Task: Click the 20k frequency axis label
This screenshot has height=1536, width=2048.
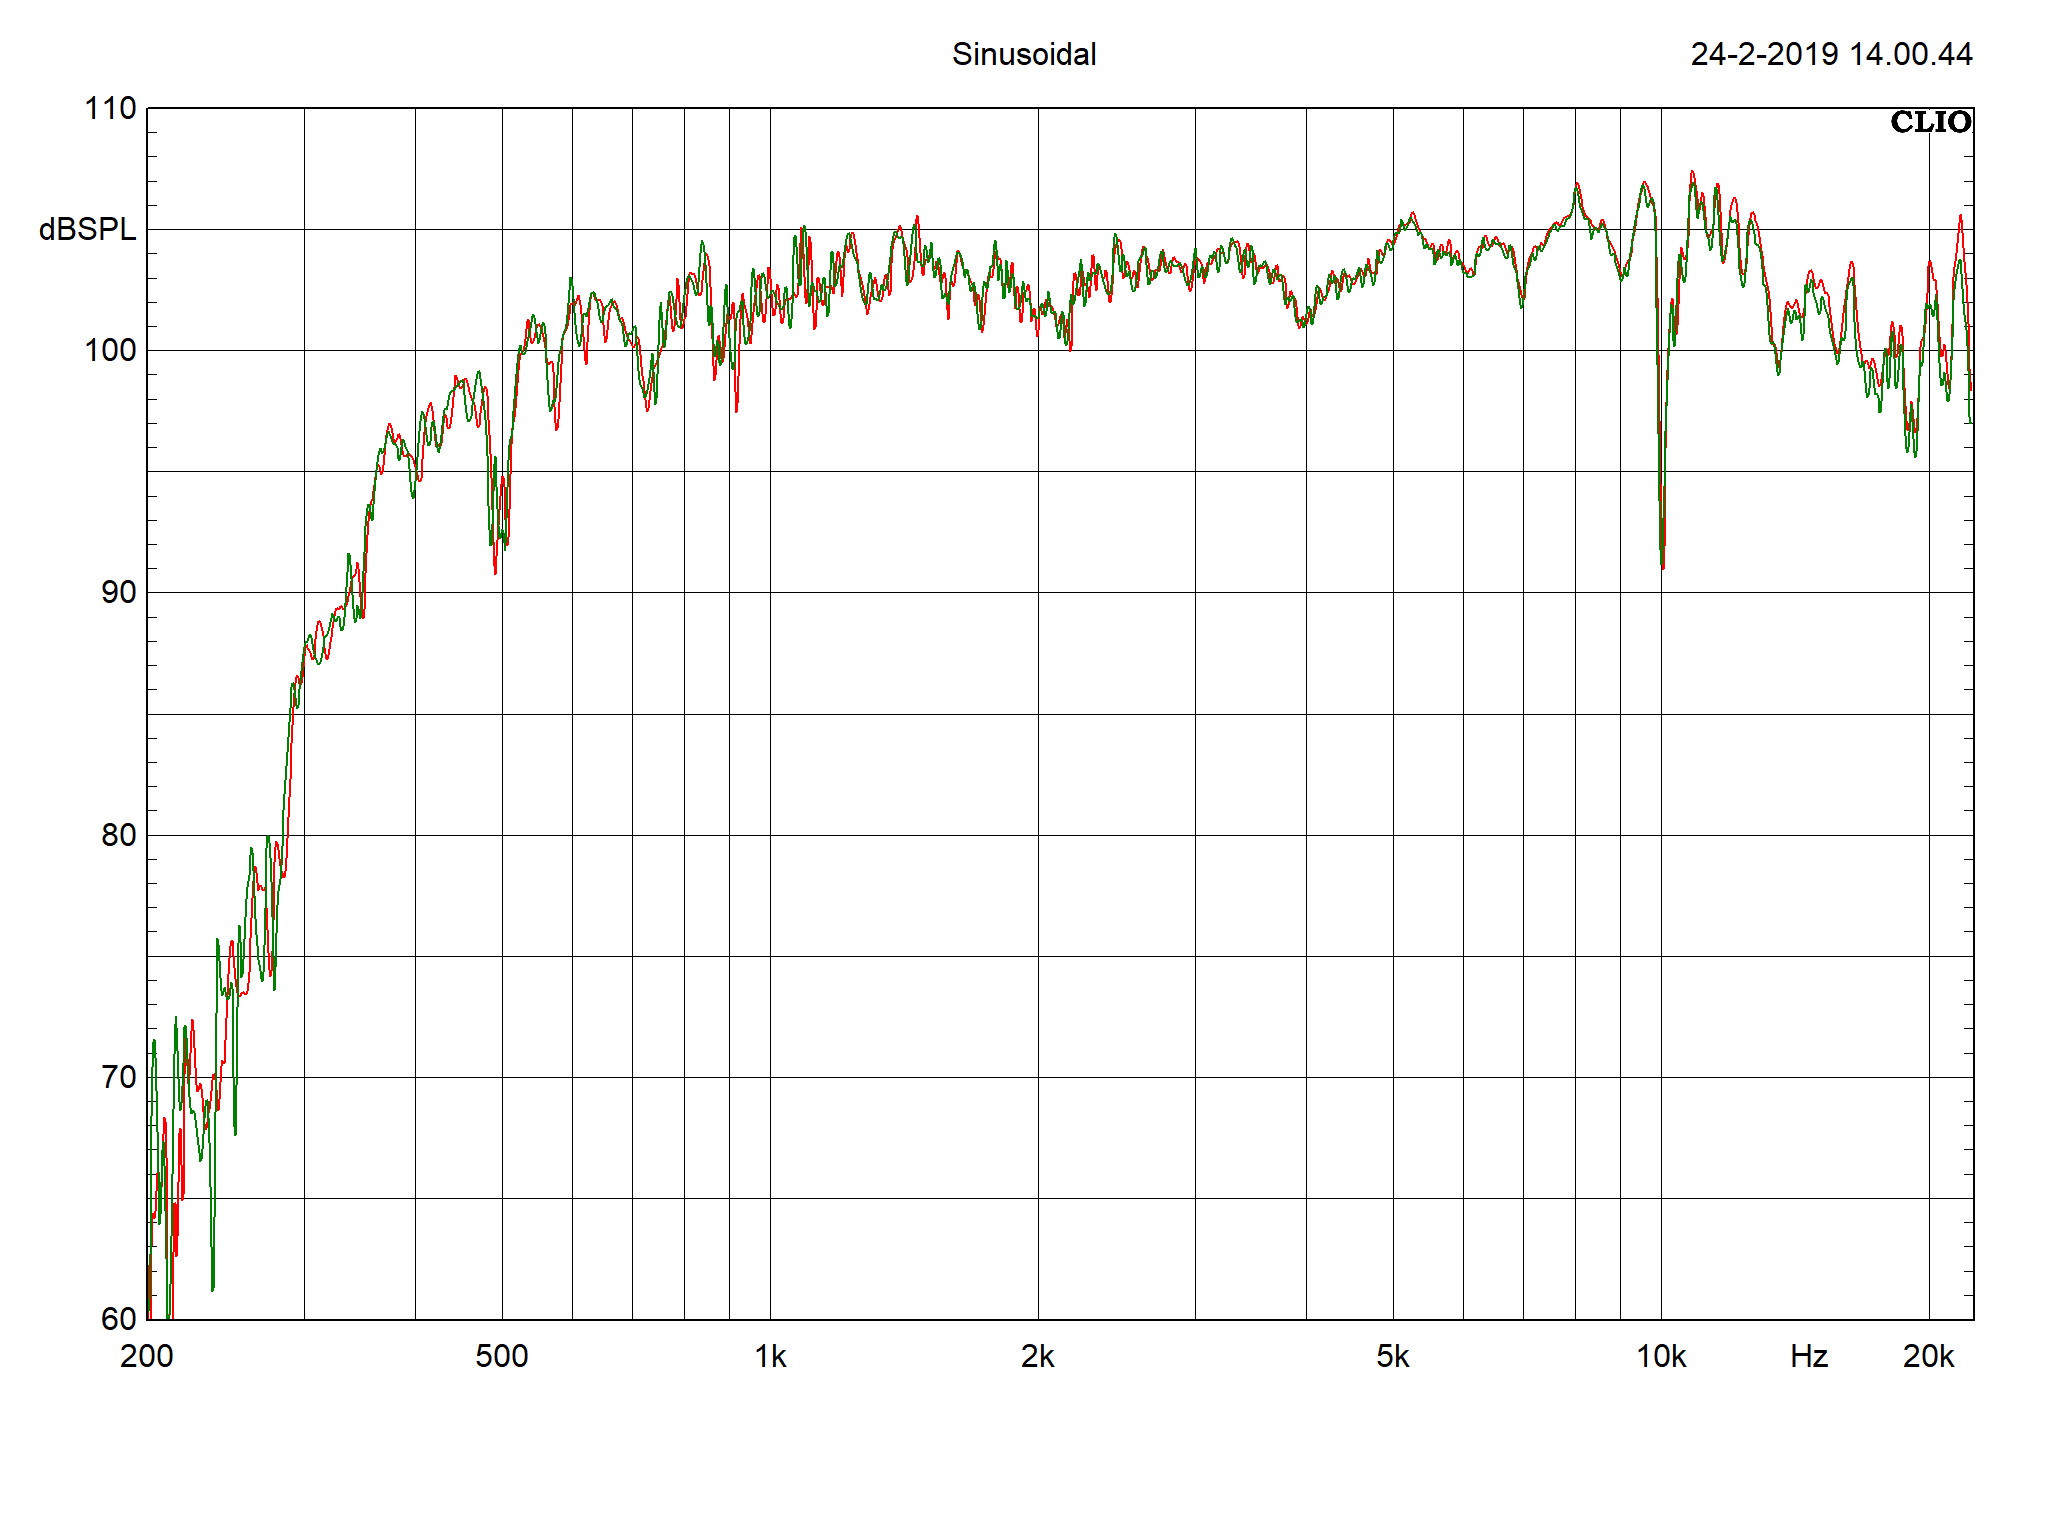Action: point(1929,1356)
